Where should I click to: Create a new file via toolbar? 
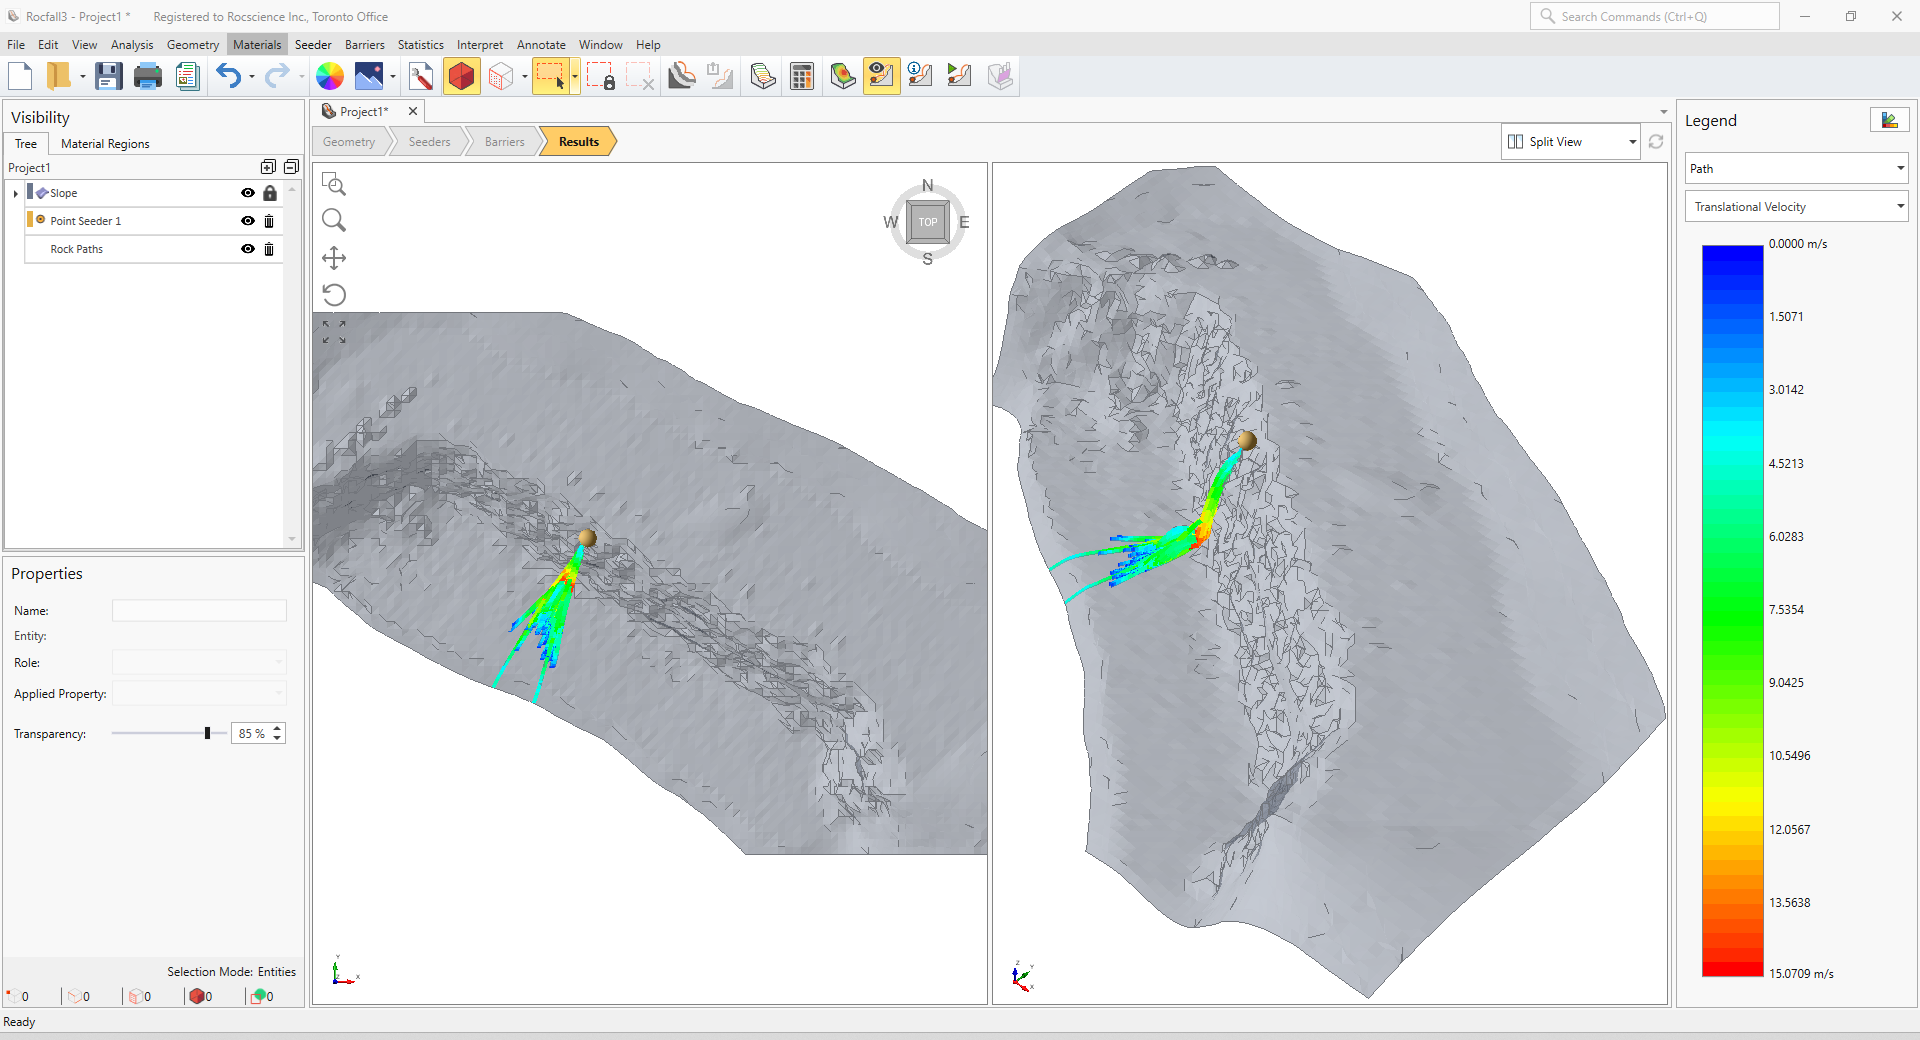(20, 76)
